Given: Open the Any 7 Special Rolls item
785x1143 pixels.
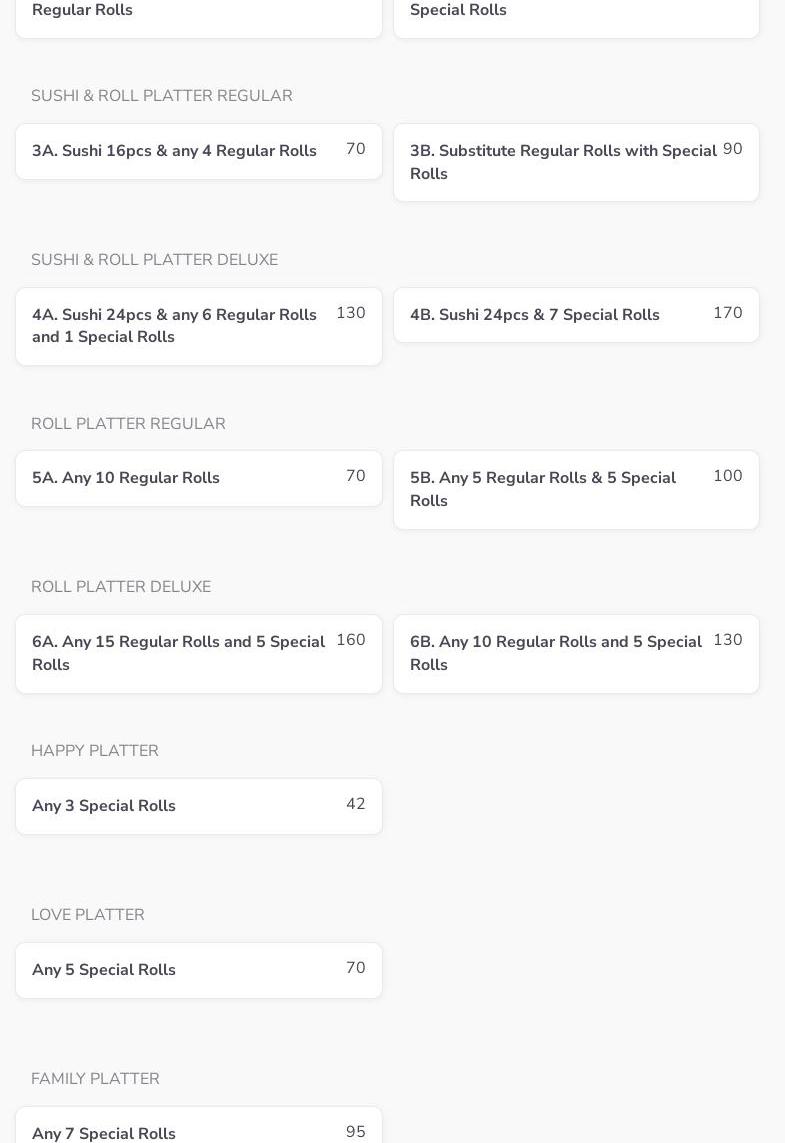Looking at the screenshot, I should 198,1128.
